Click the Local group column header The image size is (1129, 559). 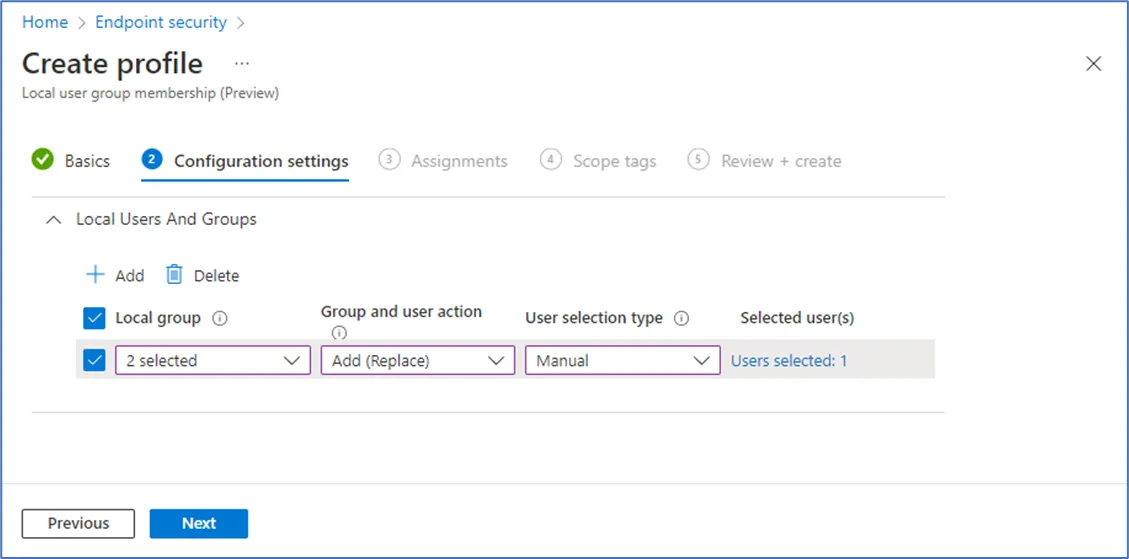[x=158, y=318]
